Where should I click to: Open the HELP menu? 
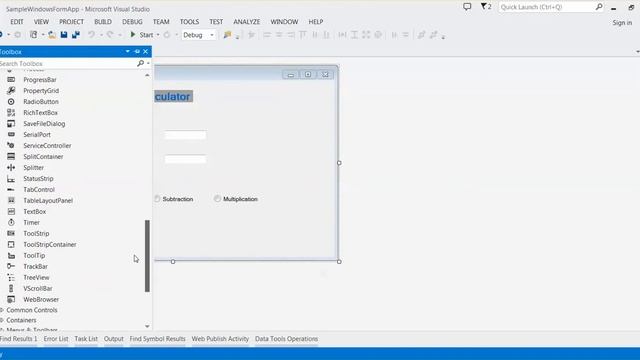316,22
